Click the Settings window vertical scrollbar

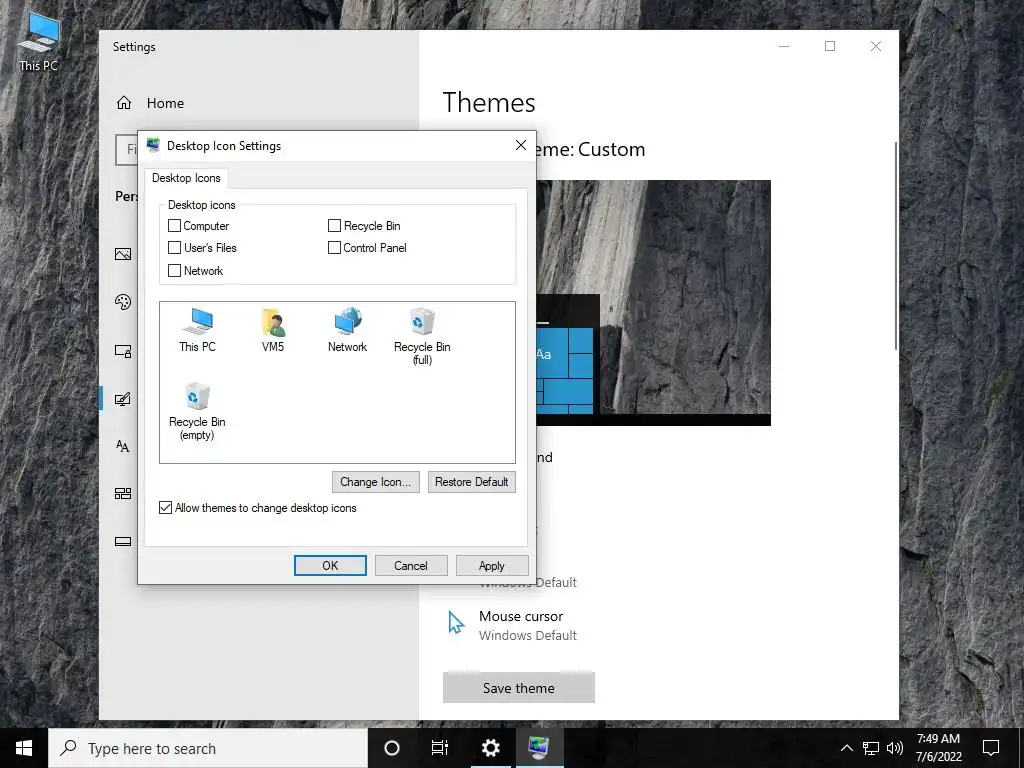click(x=896, y=246)
